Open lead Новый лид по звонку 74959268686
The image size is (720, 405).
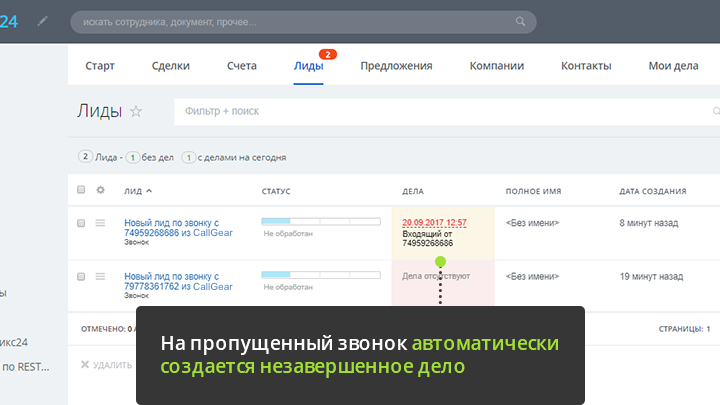coord(171,227)
